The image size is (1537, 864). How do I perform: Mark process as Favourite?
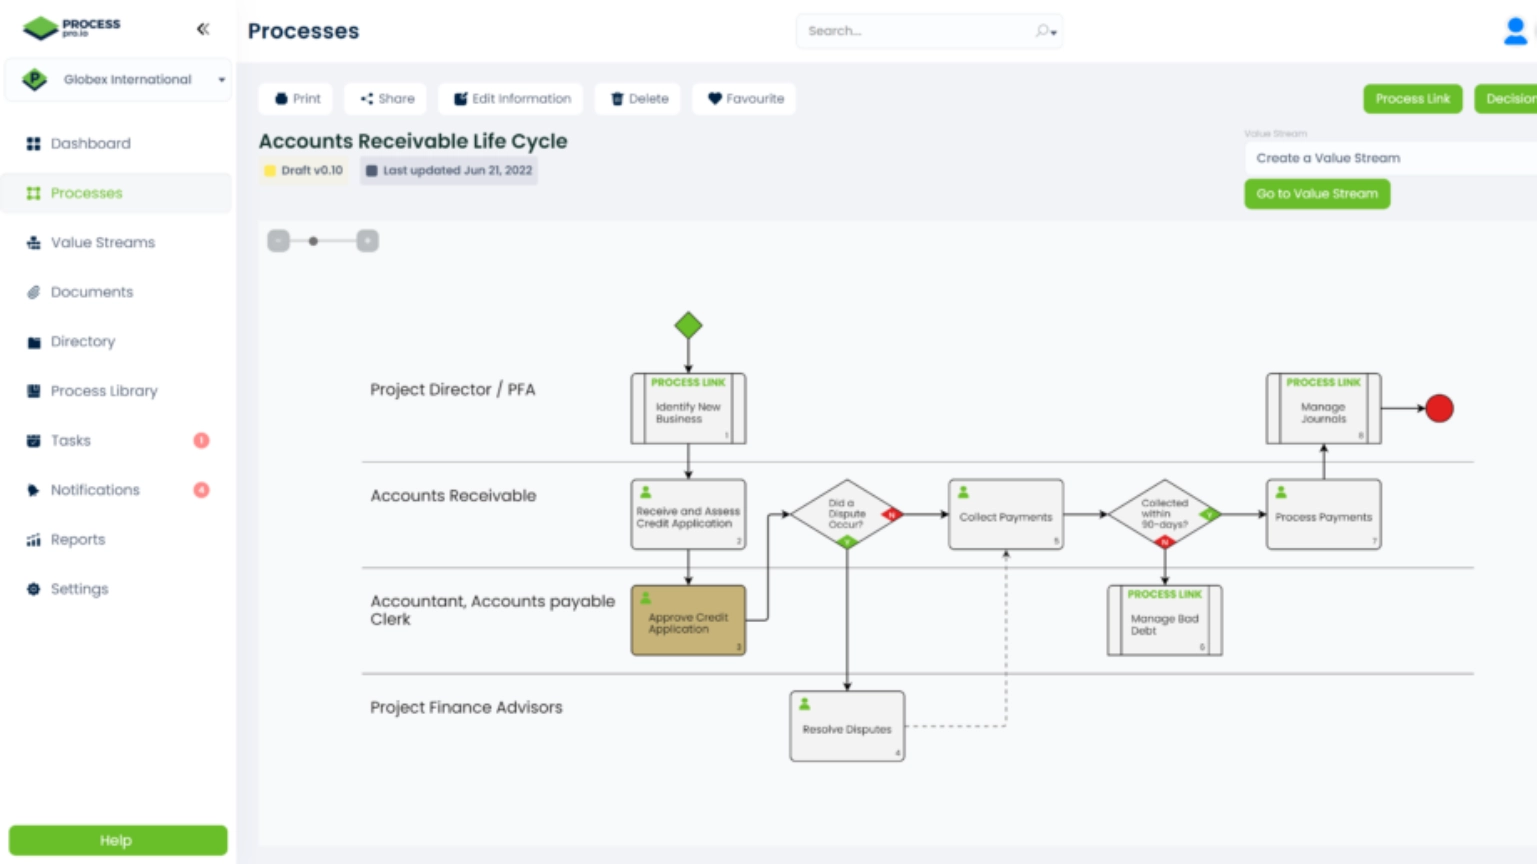[745, 99]
